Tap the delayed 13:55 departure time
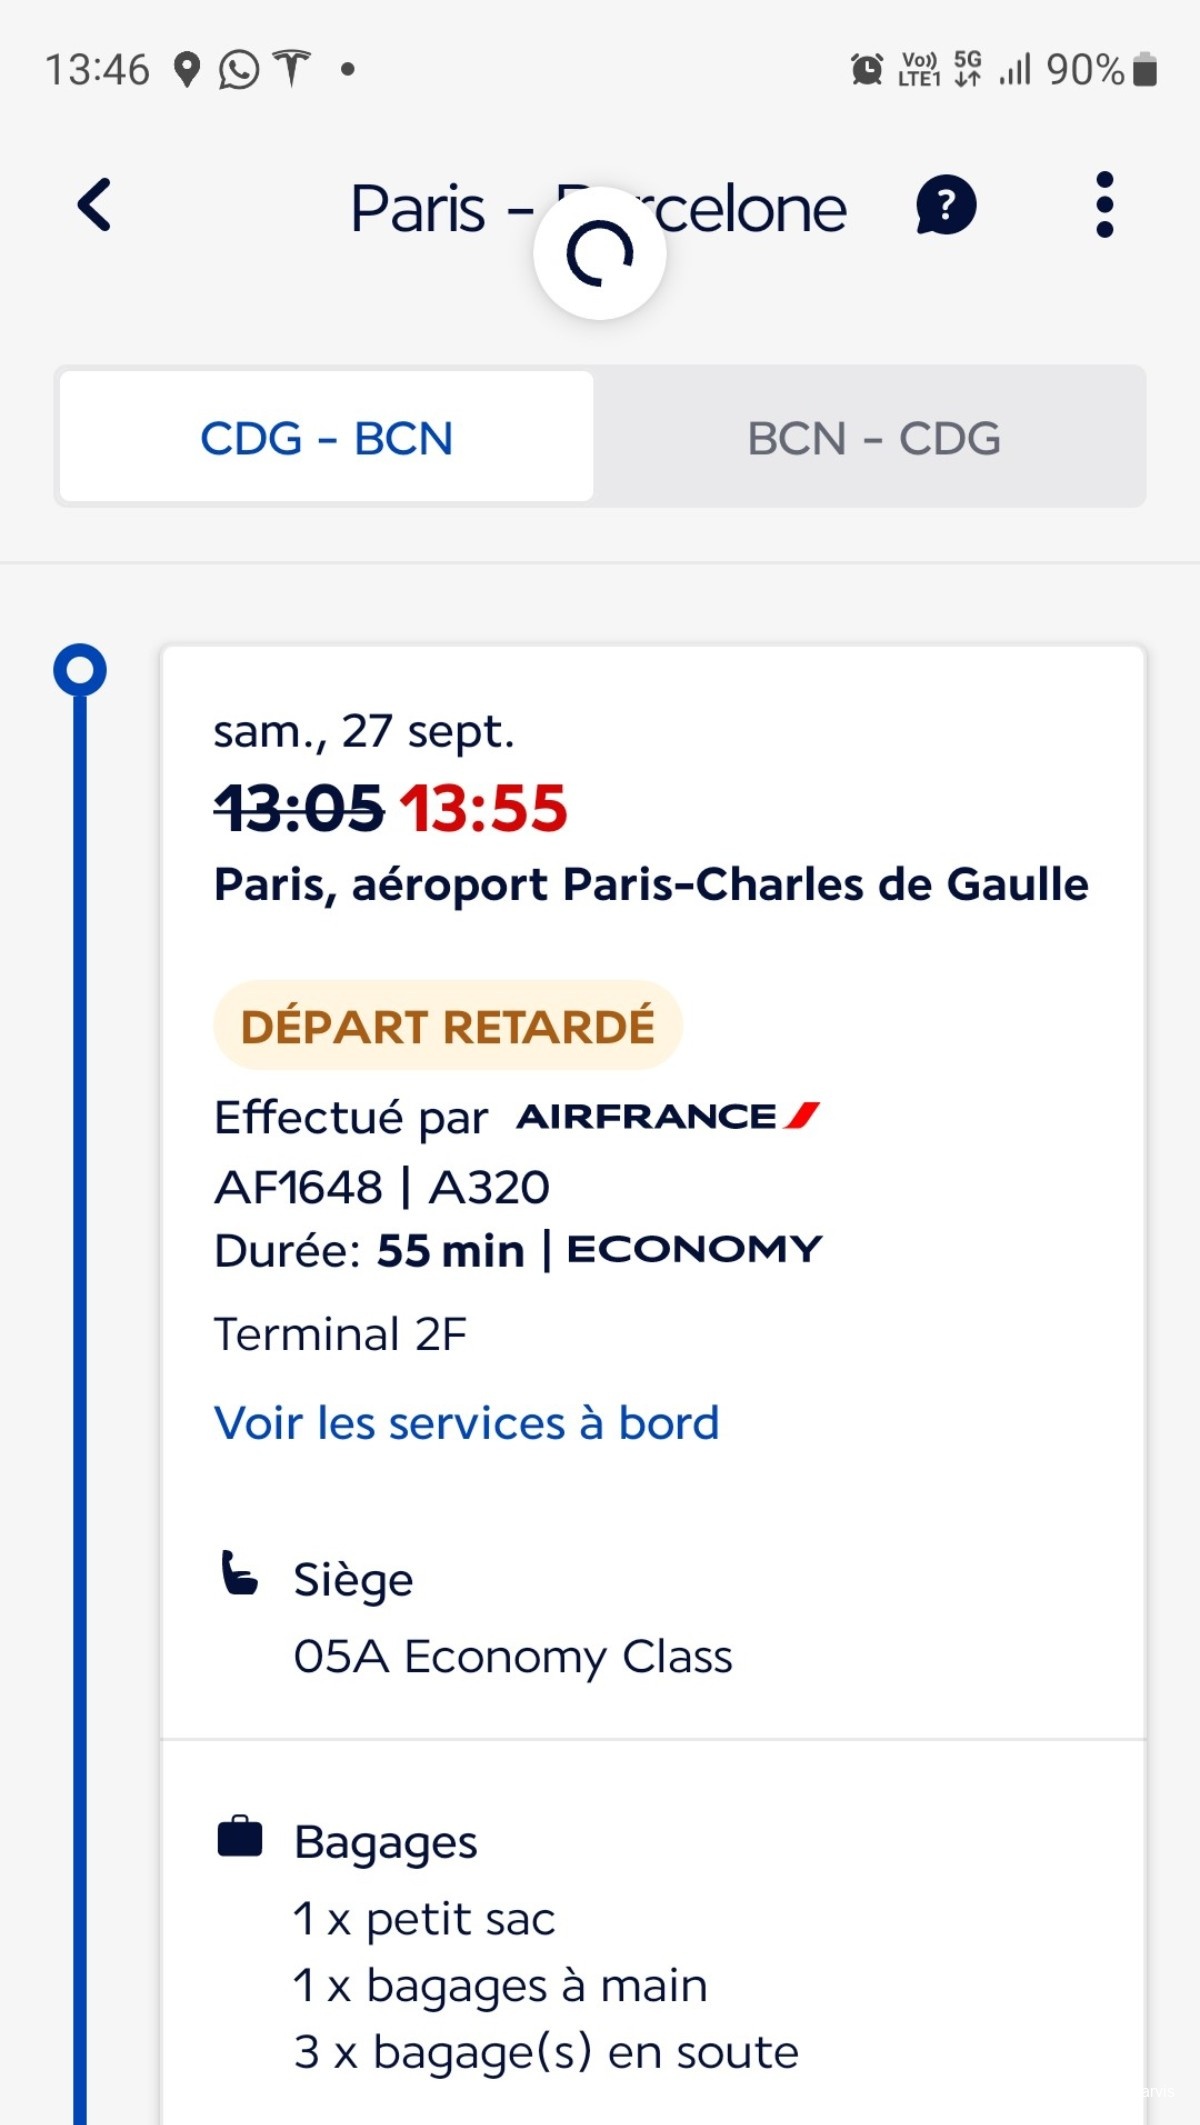The height and width of the screenshot is (2125, 1200). tap(484, 808)
